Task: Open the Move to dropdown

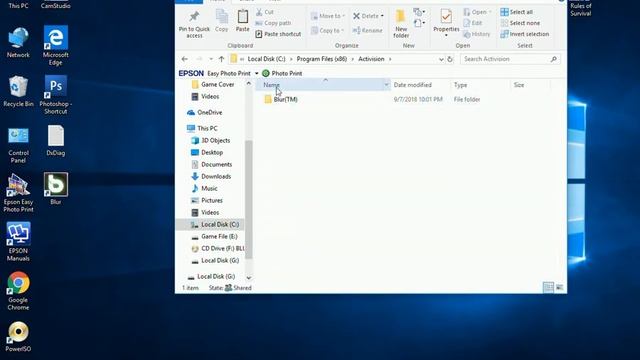Action: tap(328, 16)
